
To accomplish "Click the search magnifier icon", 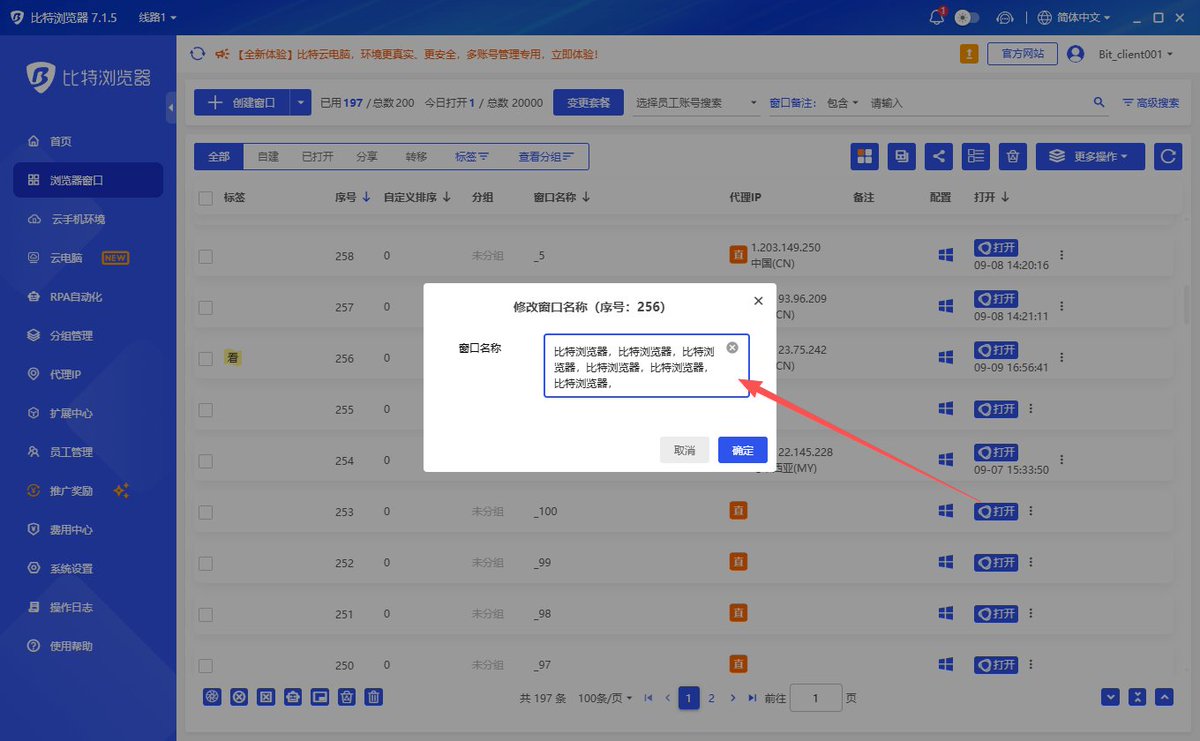I will pos(1099,102).
